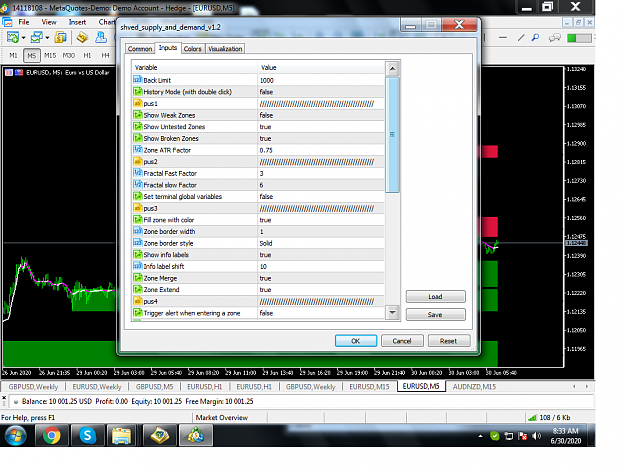Select the trendline drawing tool

521,37
